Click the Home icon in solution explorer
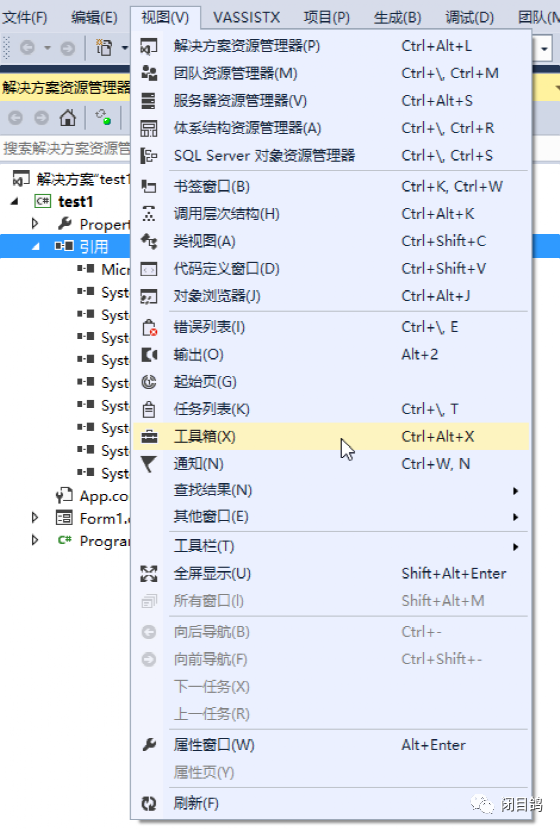 click(68, 118)
